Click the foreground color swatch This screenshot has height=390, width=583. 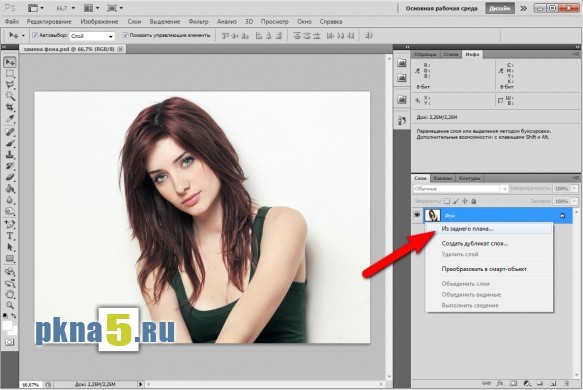(7, 325)
